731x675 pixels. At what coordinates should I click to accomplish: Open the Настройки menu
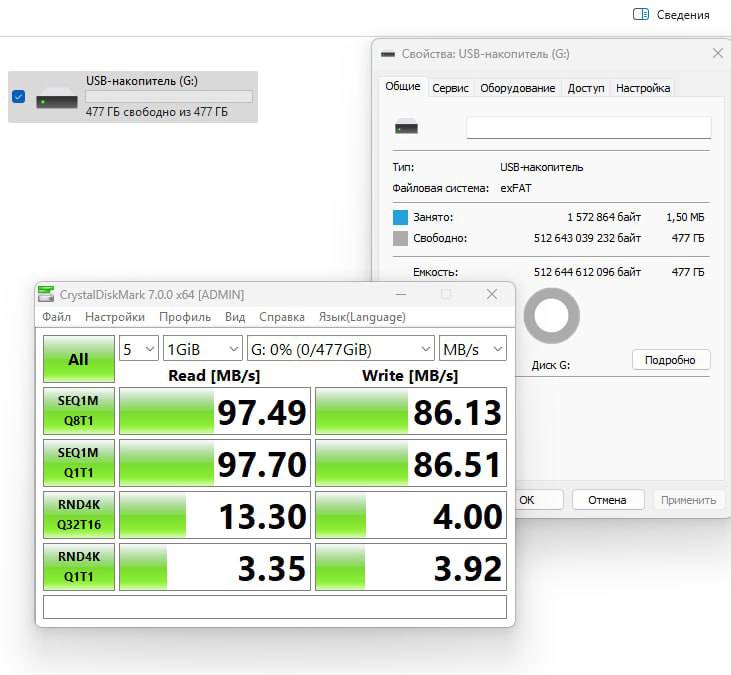coord(115,317)
